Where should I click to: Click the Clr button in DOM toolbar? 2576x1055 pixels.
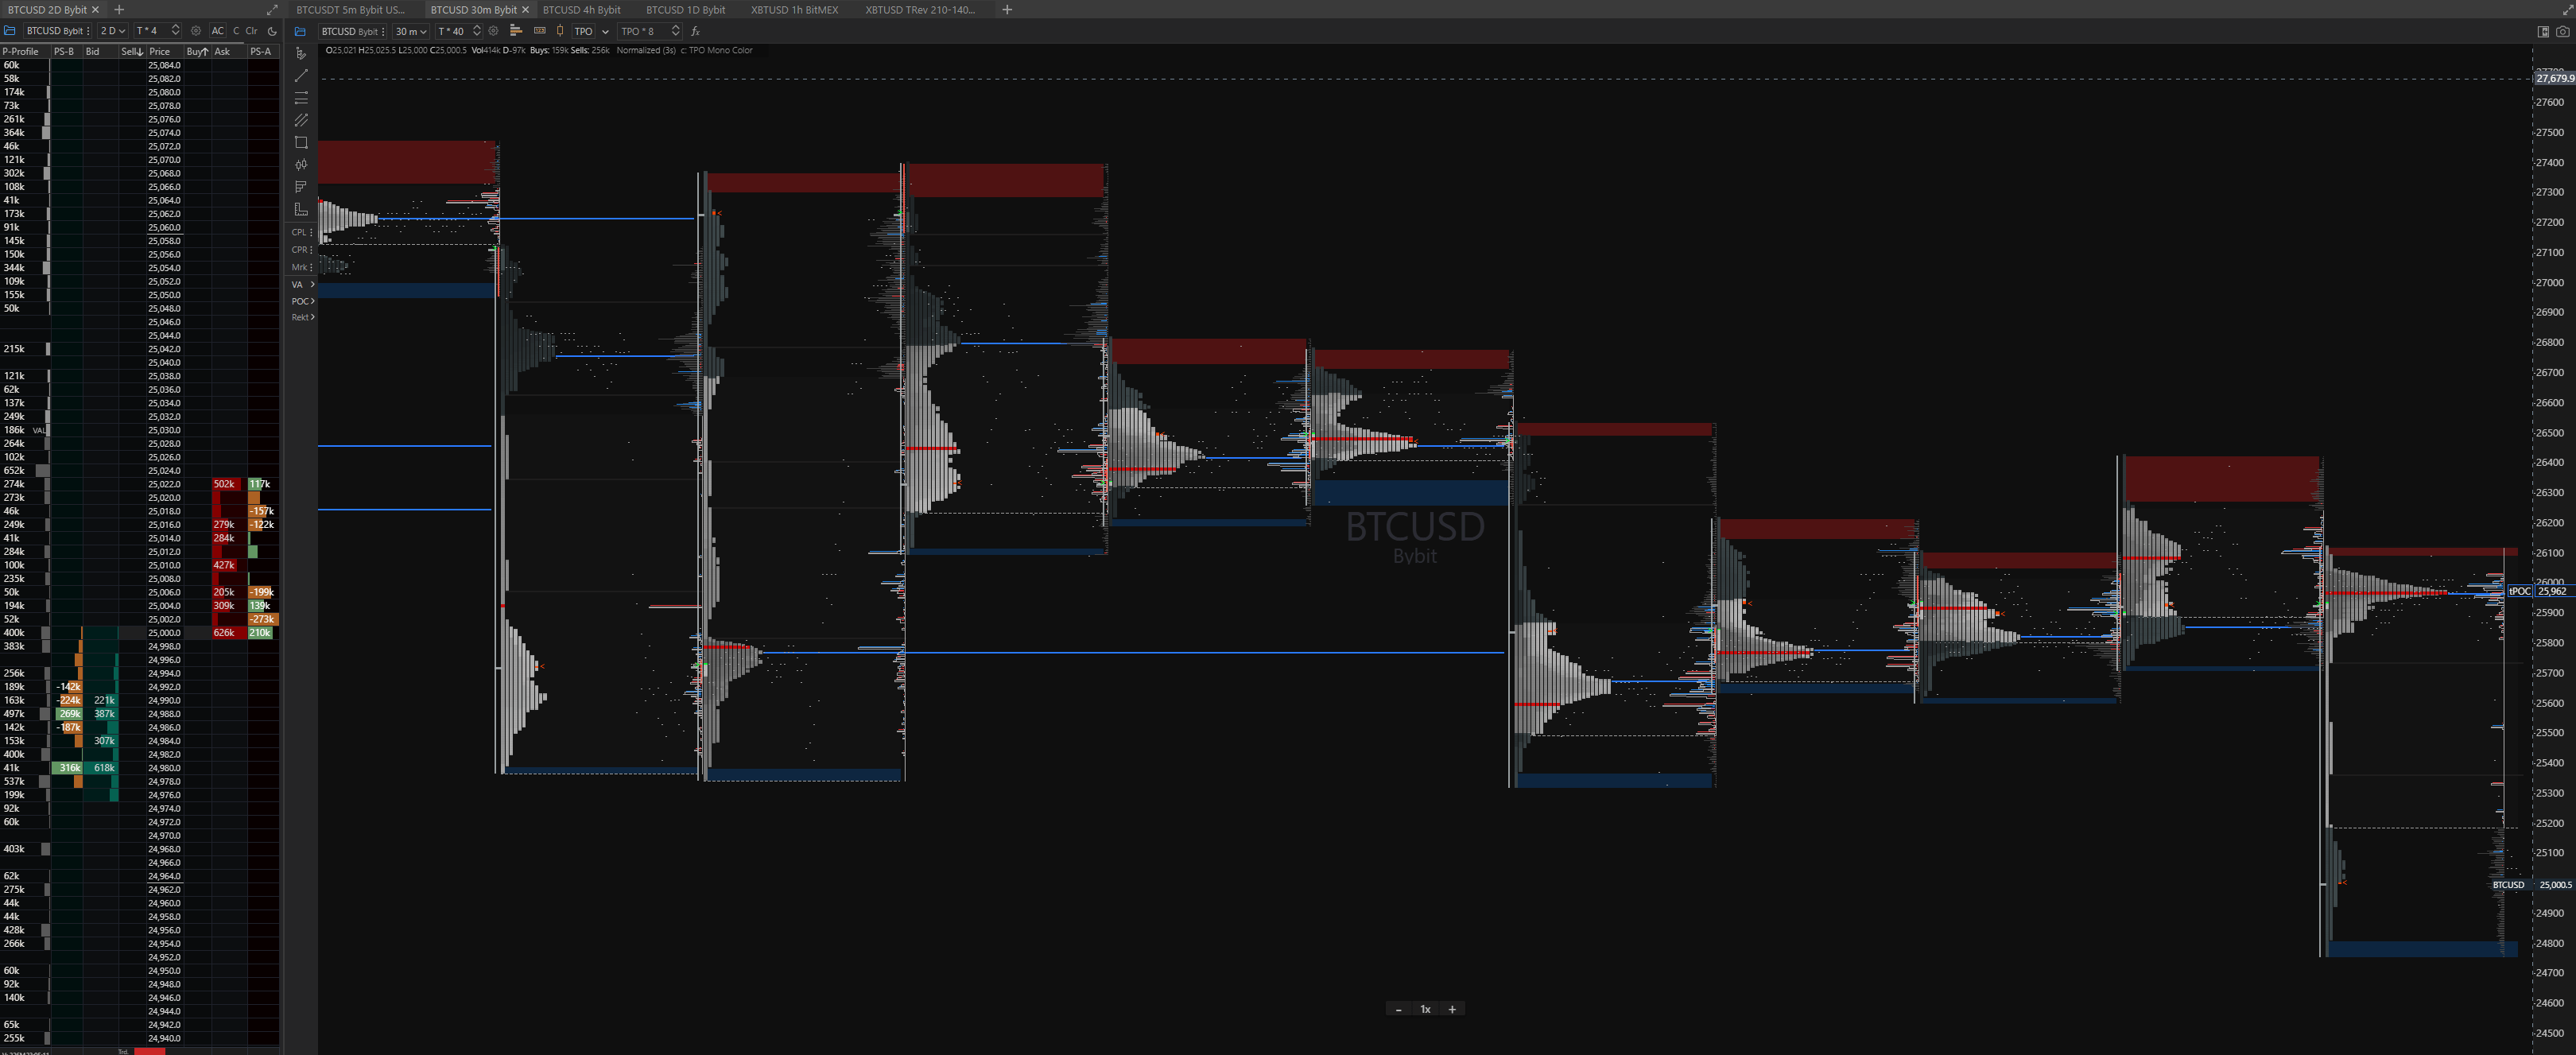coord(251,31)
